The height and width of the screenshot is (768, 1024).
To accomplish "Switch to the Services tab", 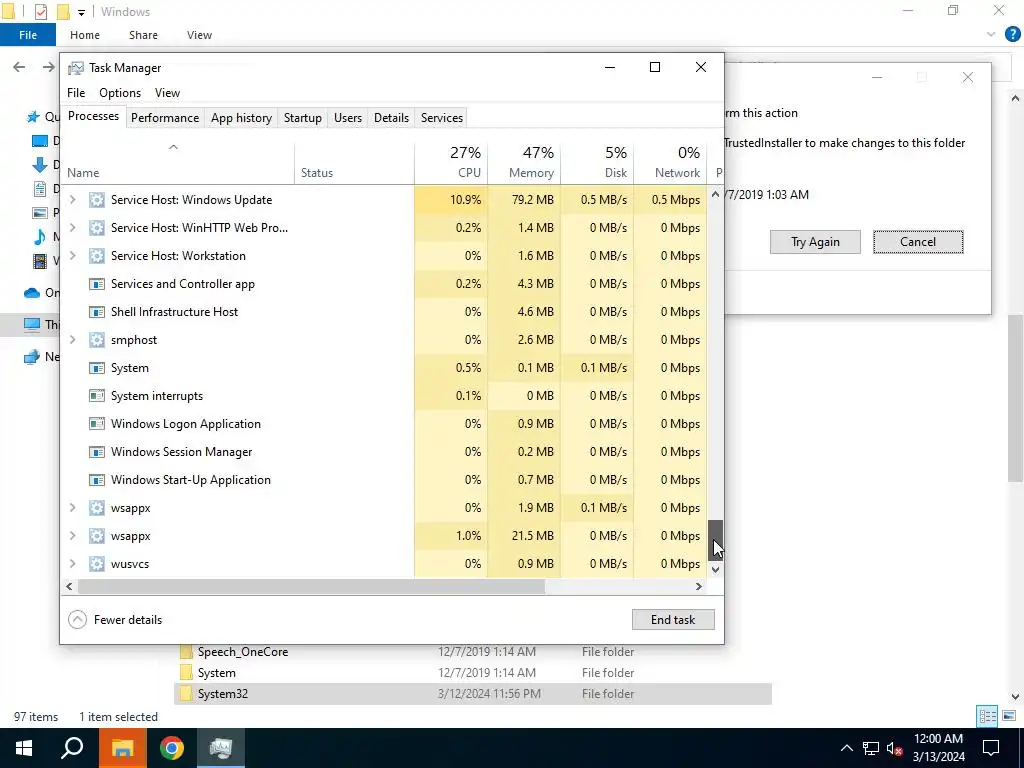I will coord(441,118).
